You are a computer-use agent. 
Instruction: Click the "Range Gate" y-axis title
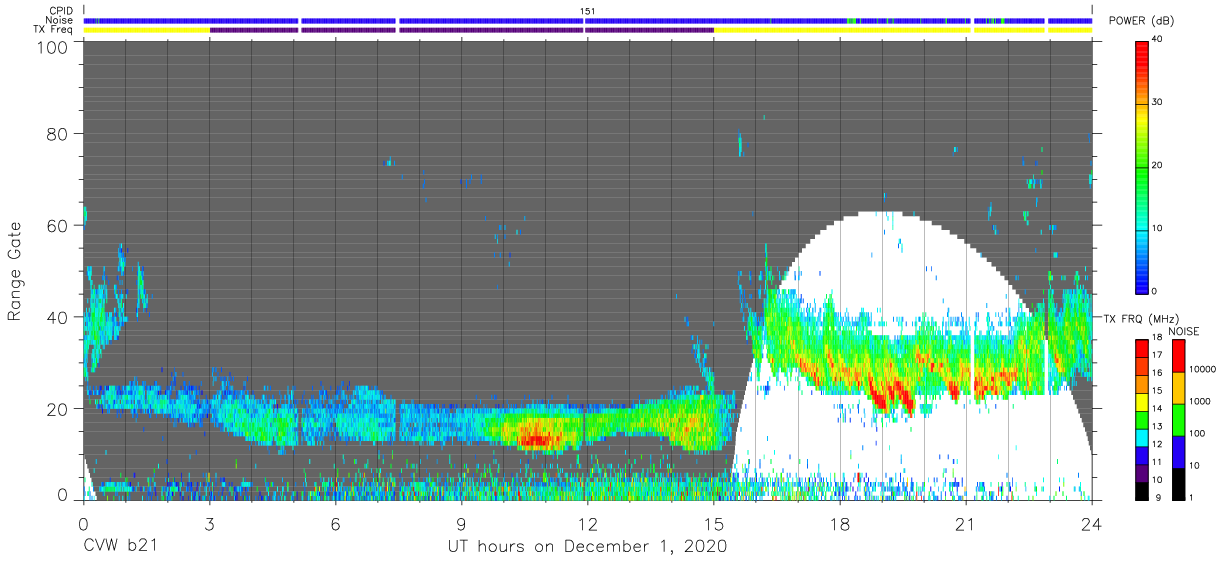tap(15, 271)
